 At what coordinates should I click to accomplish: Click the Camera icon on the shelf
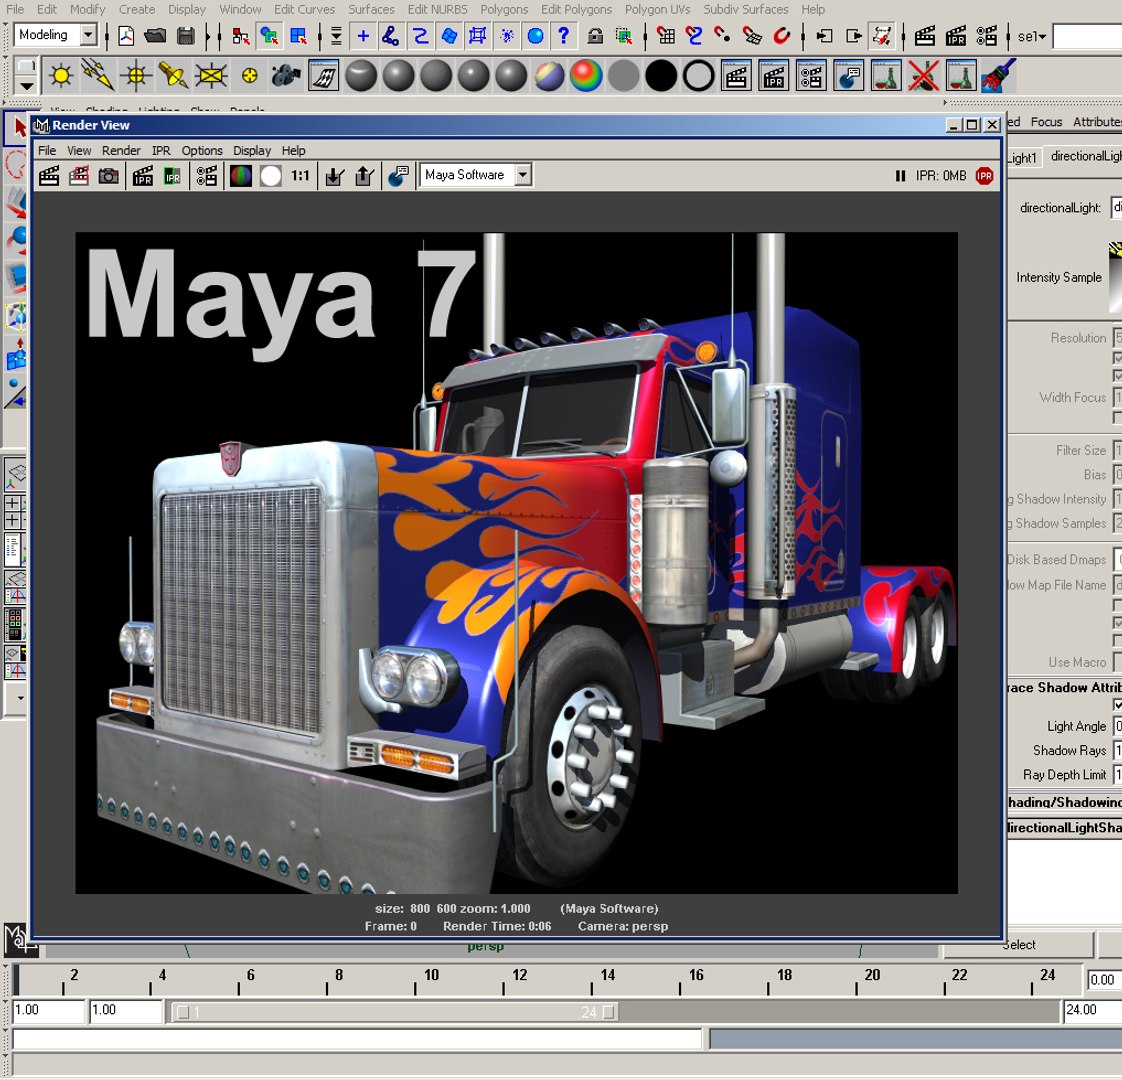(x=286, y=76)
